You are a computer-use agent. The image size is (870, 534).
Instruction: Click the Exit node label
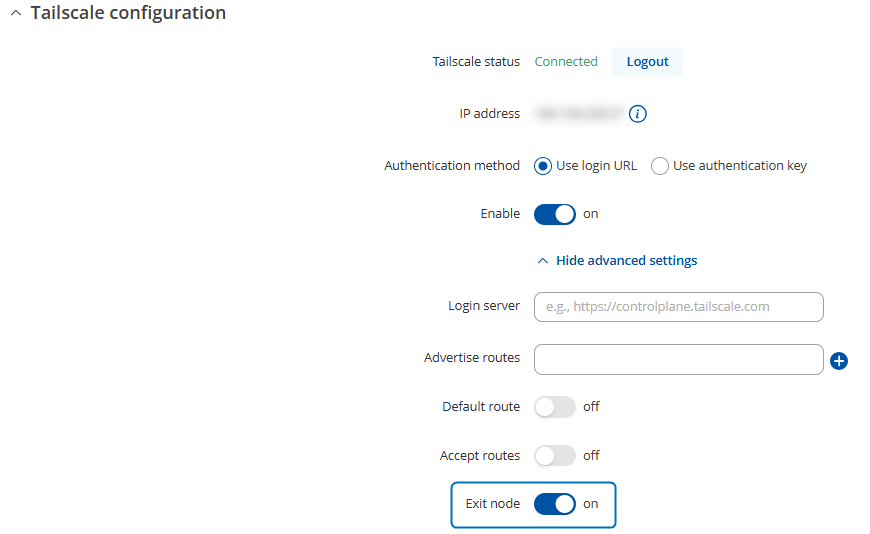click(x=493, y=503)
